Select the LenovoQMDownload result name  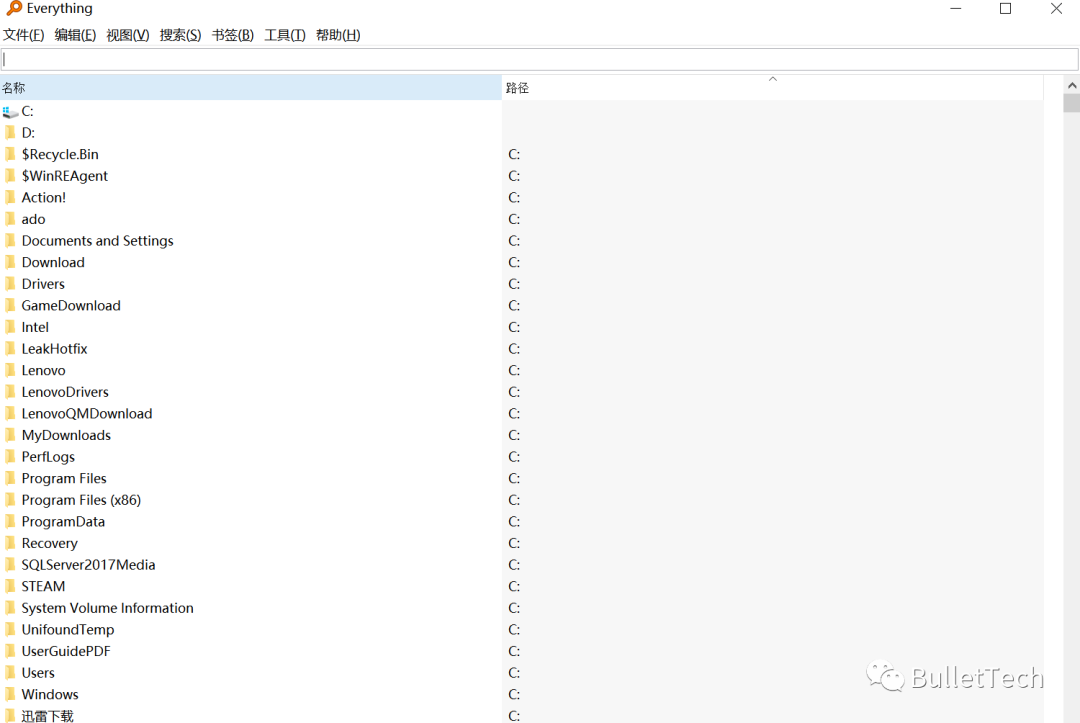[x=87, y=413]
